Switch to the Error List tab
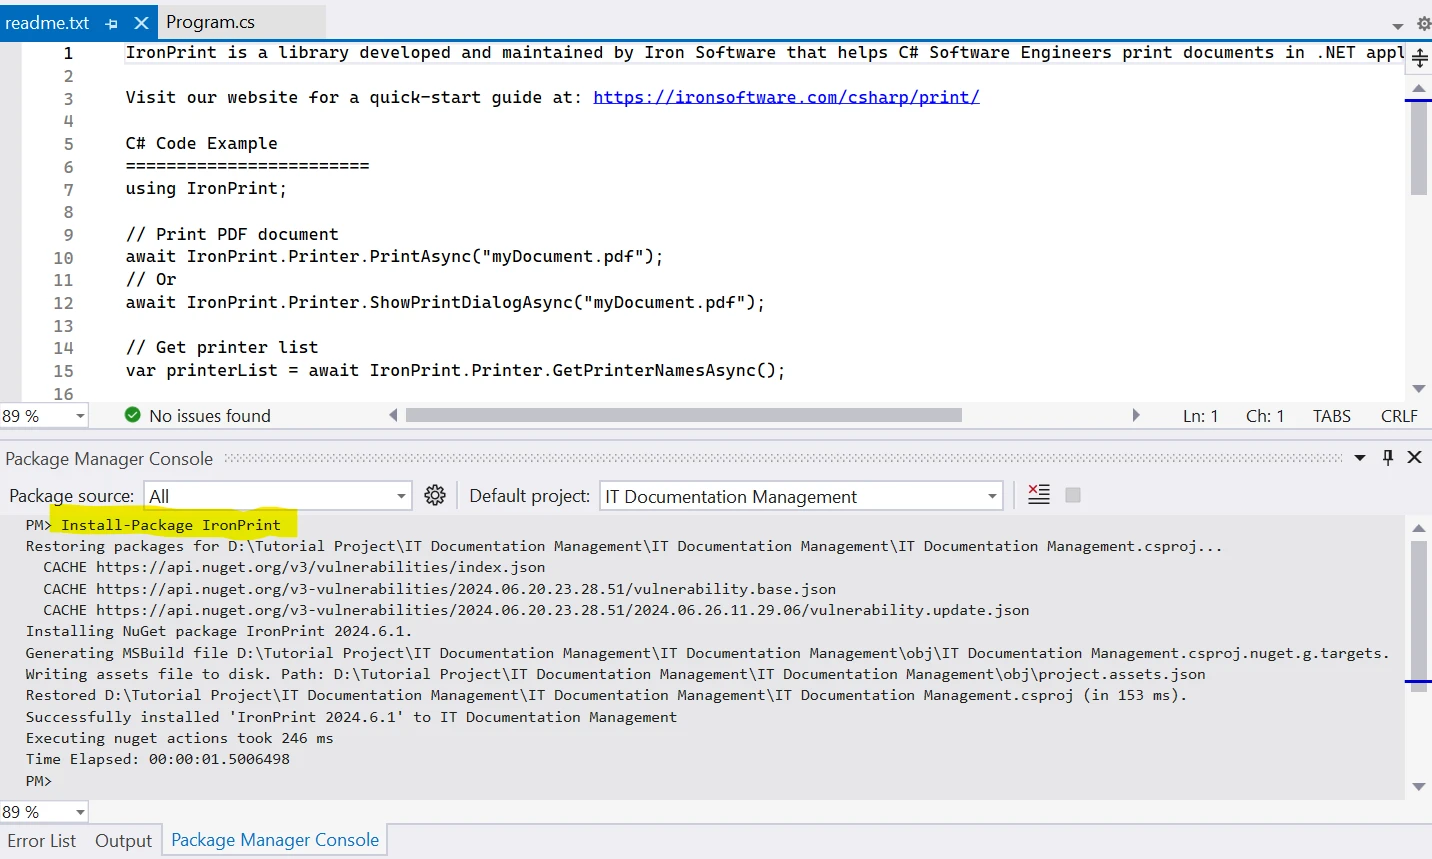This screenshot has height=859, width=1432. coord(42,841)
